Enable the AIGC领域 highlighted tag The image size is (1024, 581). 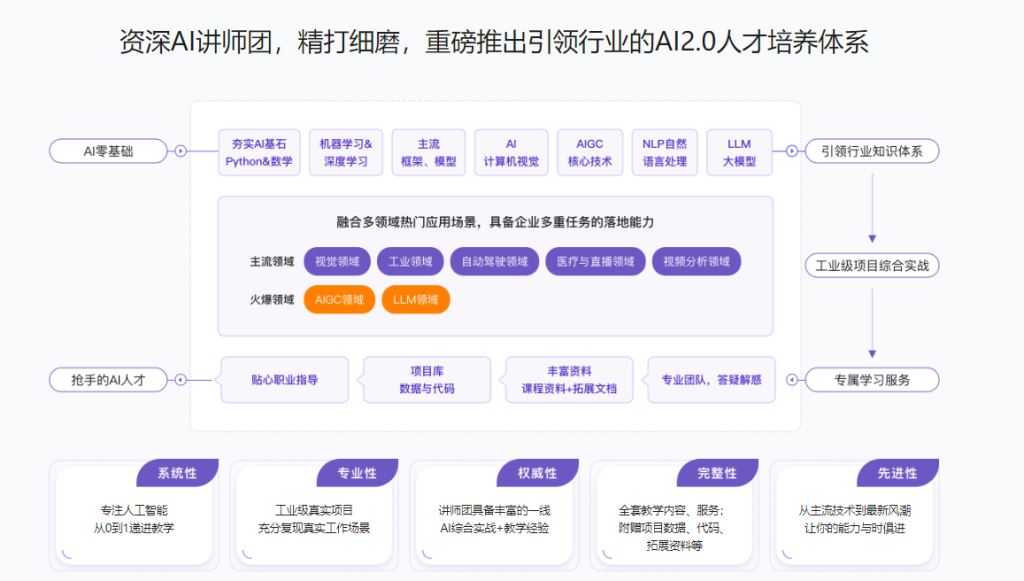(x=339, y=299)
